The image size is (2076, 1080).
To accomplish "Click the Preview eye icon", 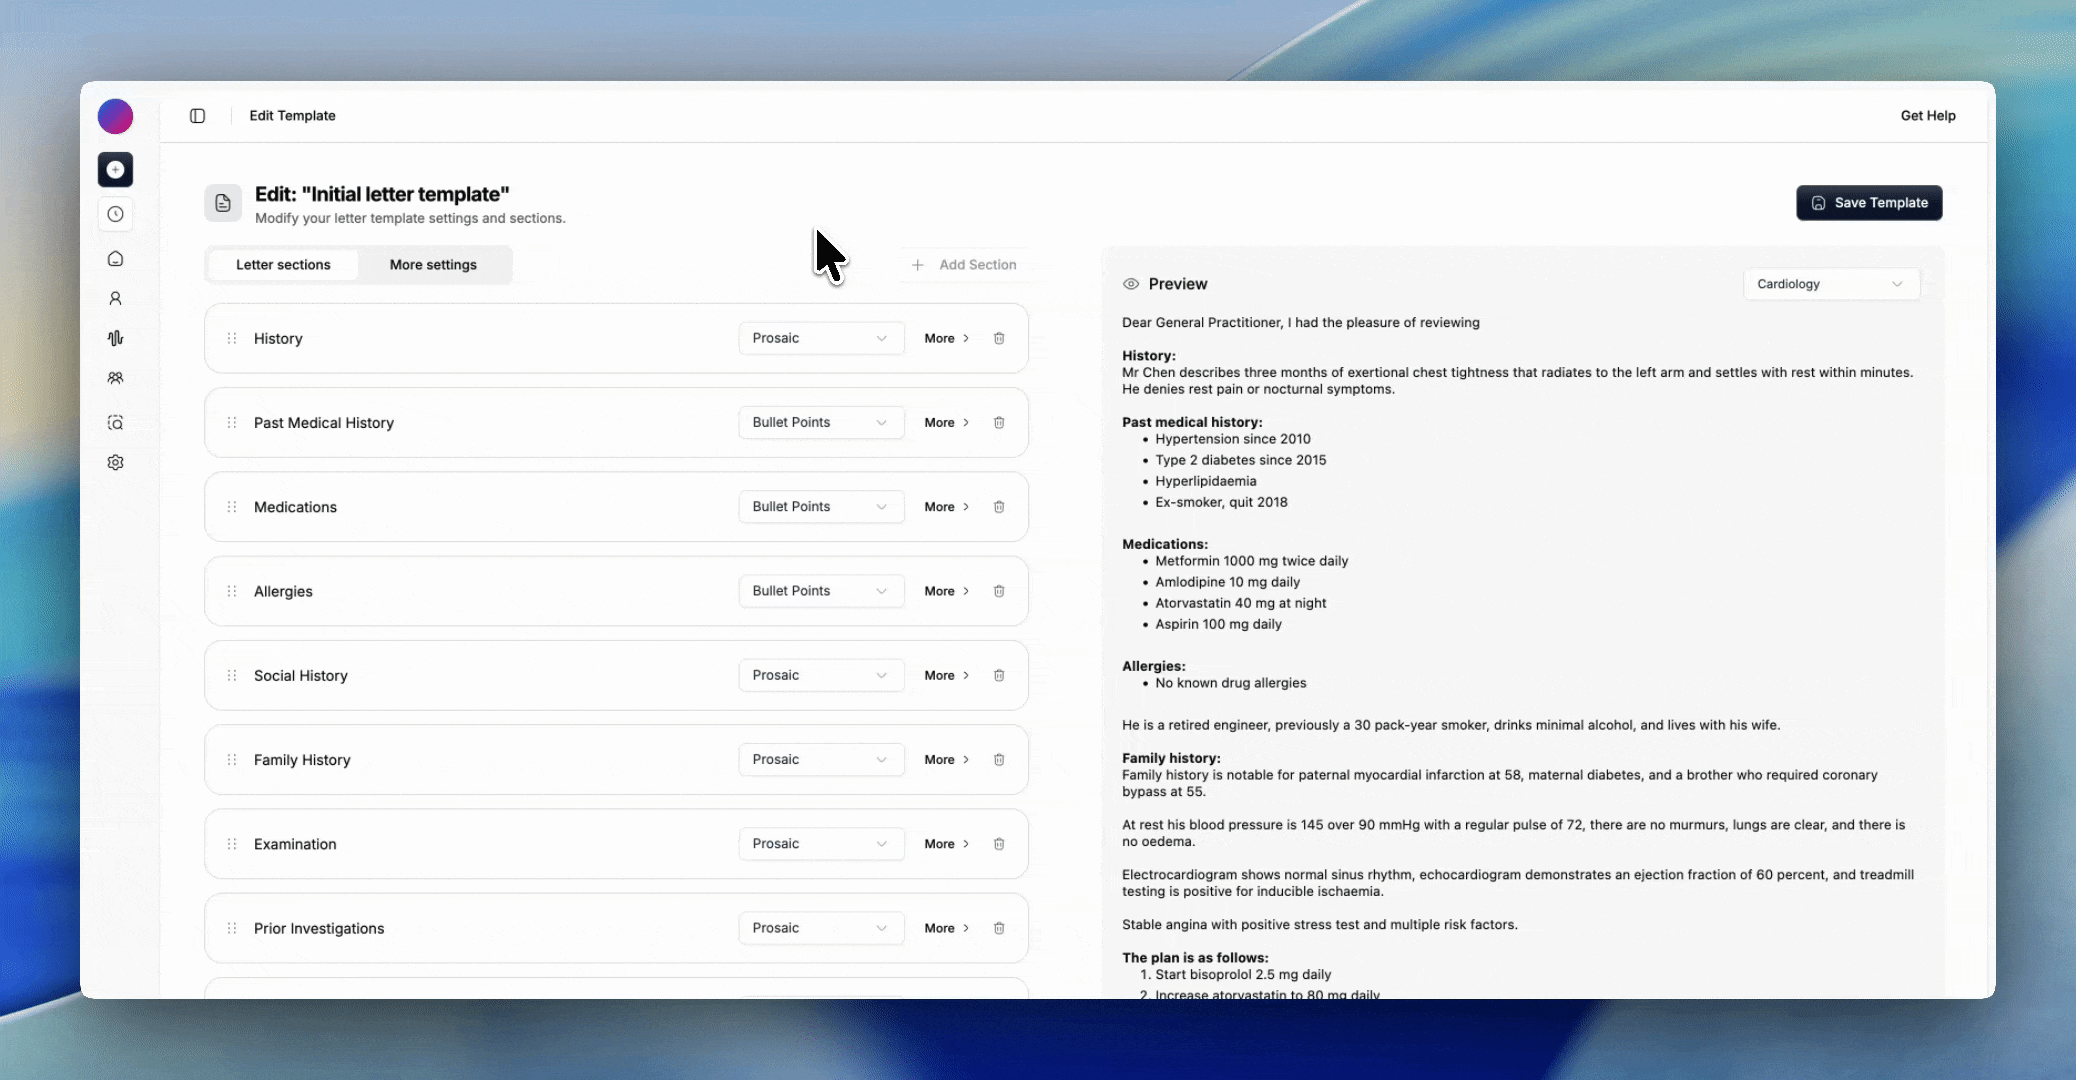I will click(1131, 284).
